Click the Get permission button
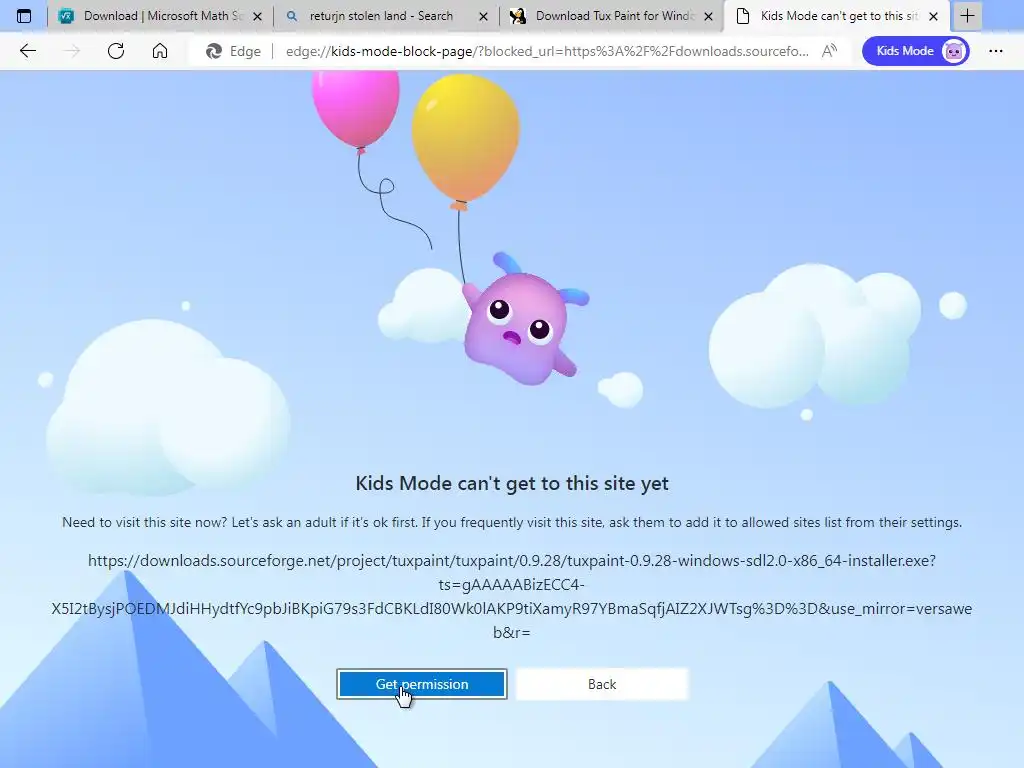 [x=422, y=684]
